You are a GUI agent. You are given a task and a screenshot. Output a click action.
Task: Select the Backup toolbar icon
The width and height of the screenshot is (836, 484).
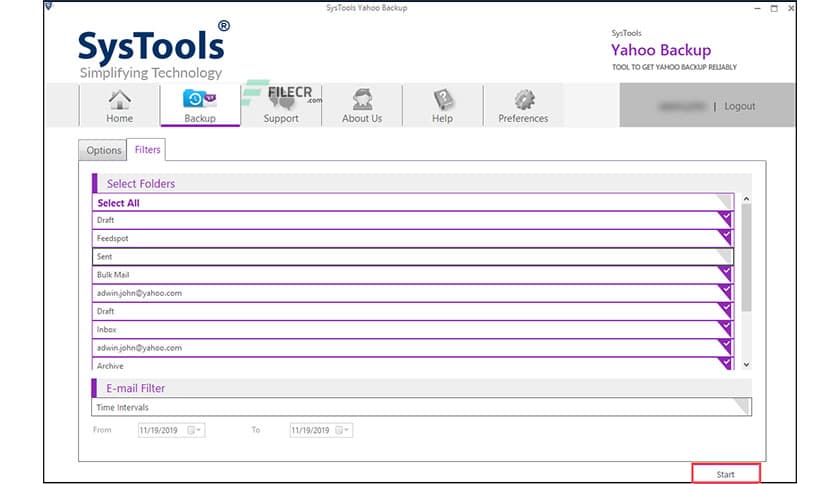point(199,99)
